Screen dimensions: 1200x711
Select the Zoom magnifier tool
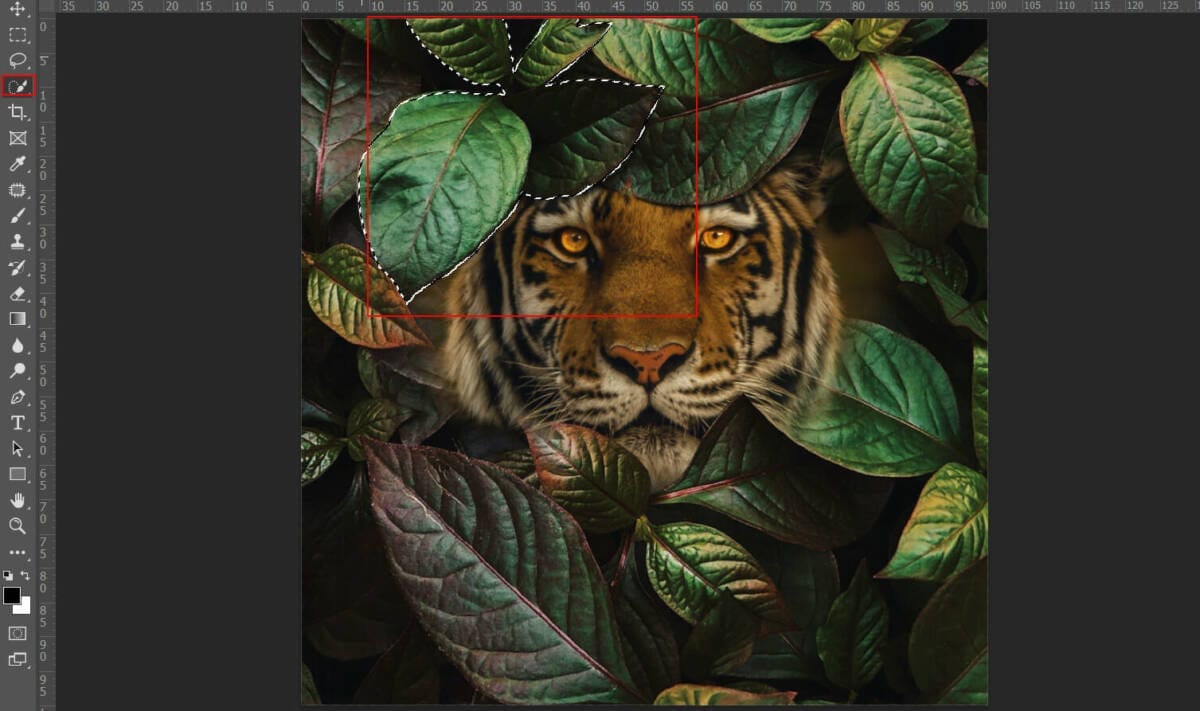click(17, 526)
